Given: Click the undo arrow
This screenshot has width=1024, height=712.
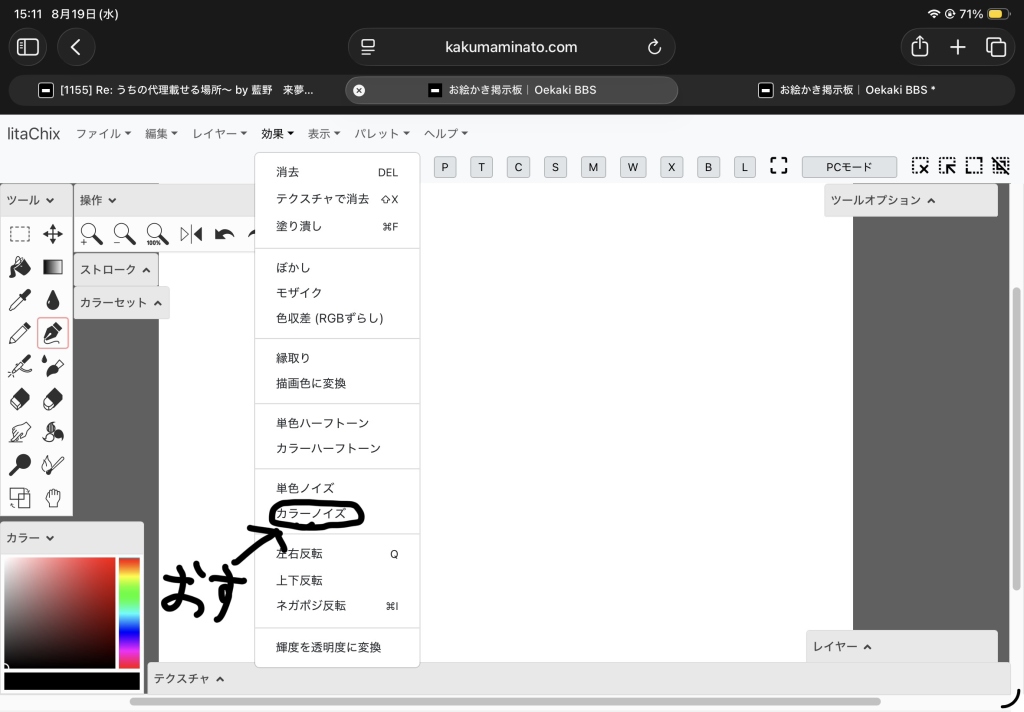Looking at the screenshot, I should 224,234.
